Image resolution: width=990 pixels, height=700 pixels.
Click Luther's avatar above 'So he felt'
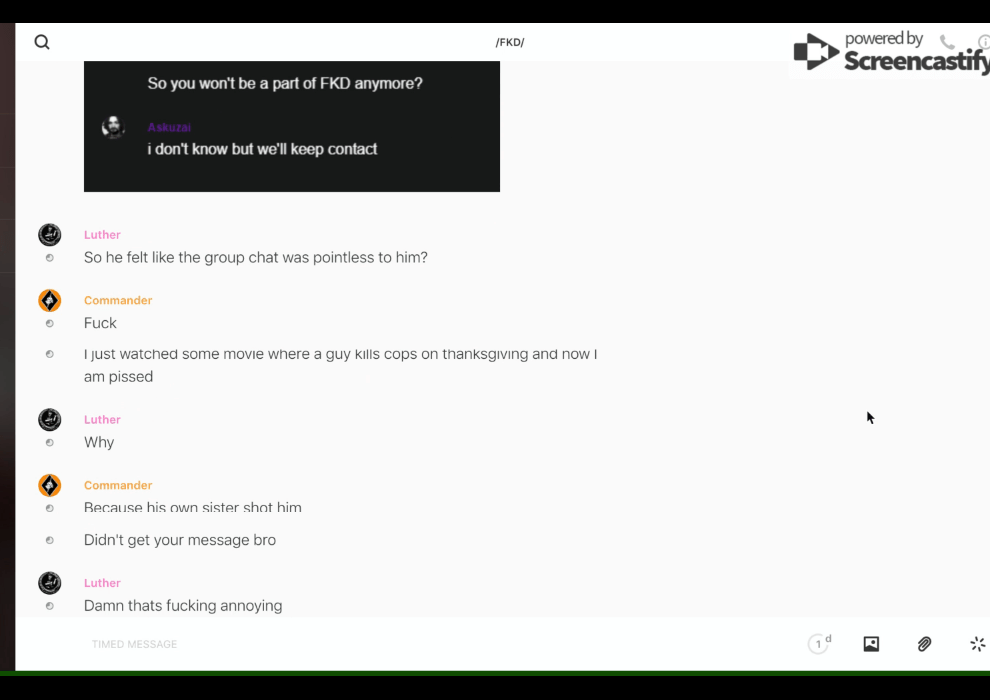pos(49,235)
